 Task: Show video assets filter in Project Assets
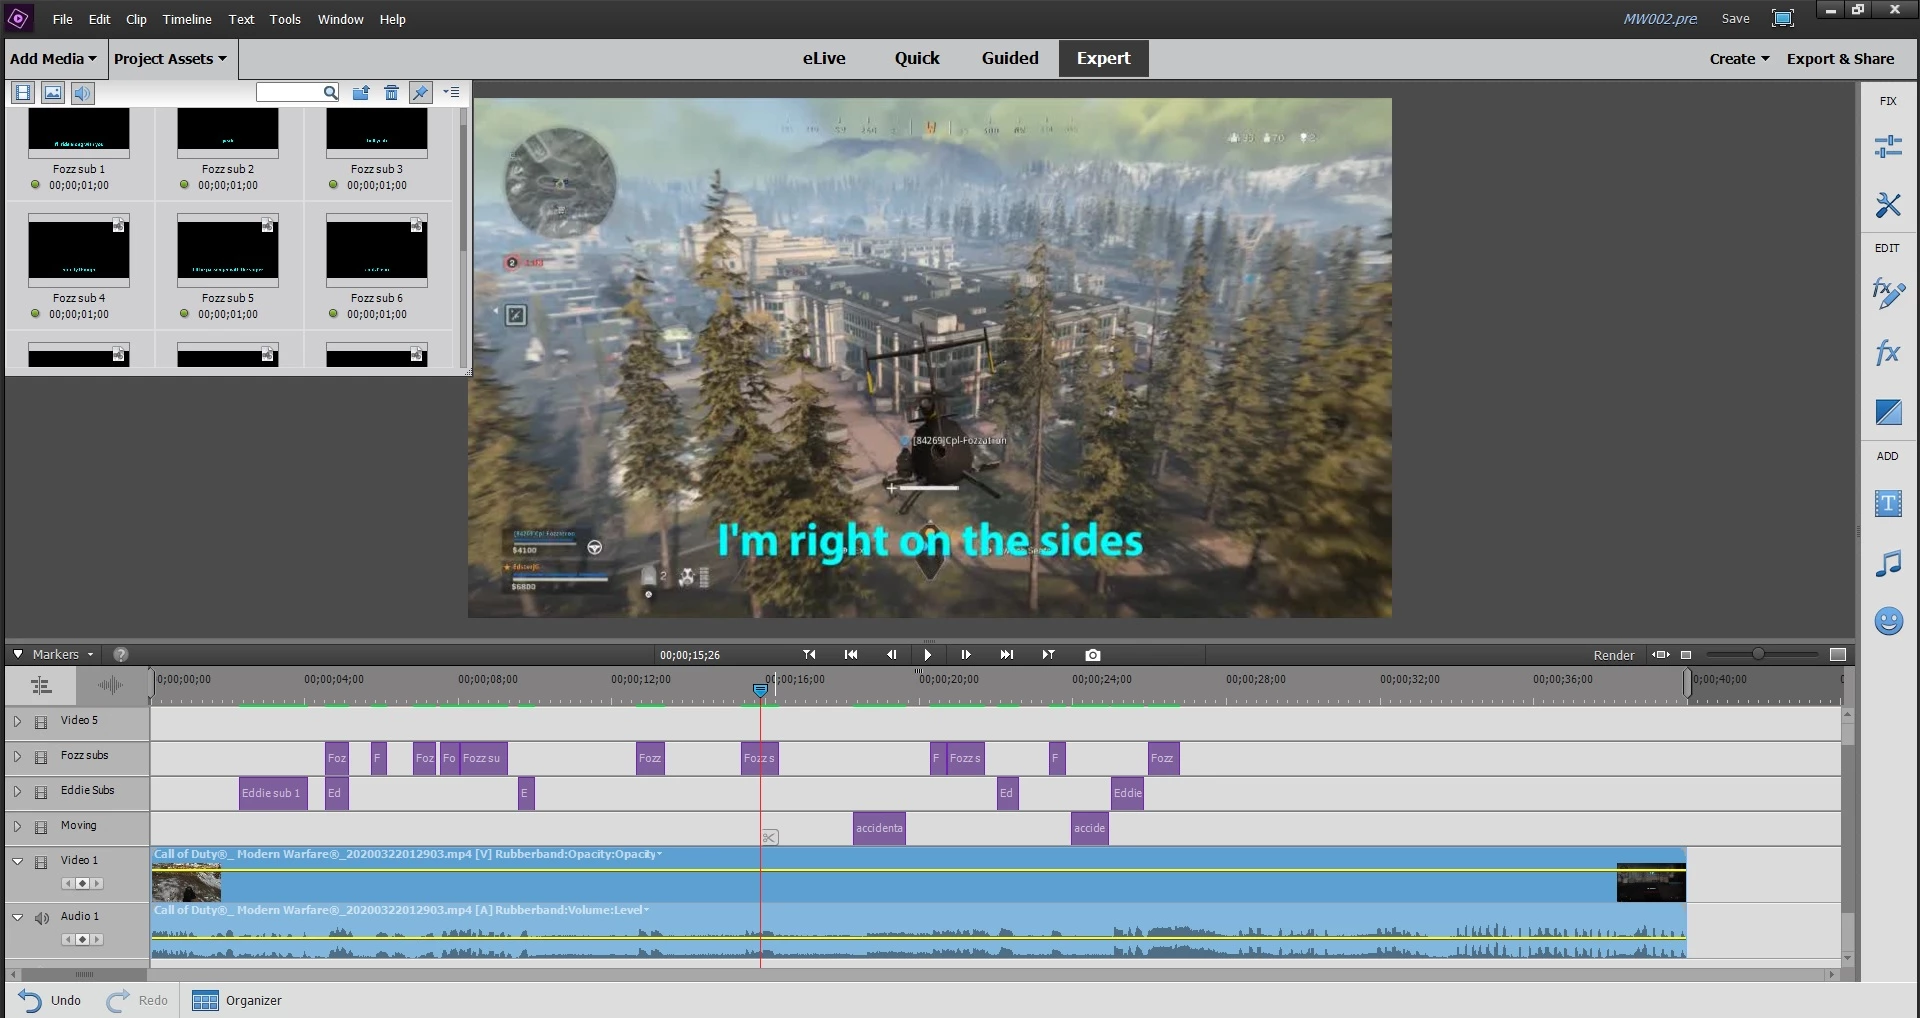pyautogui.click(x=23, y=93)
